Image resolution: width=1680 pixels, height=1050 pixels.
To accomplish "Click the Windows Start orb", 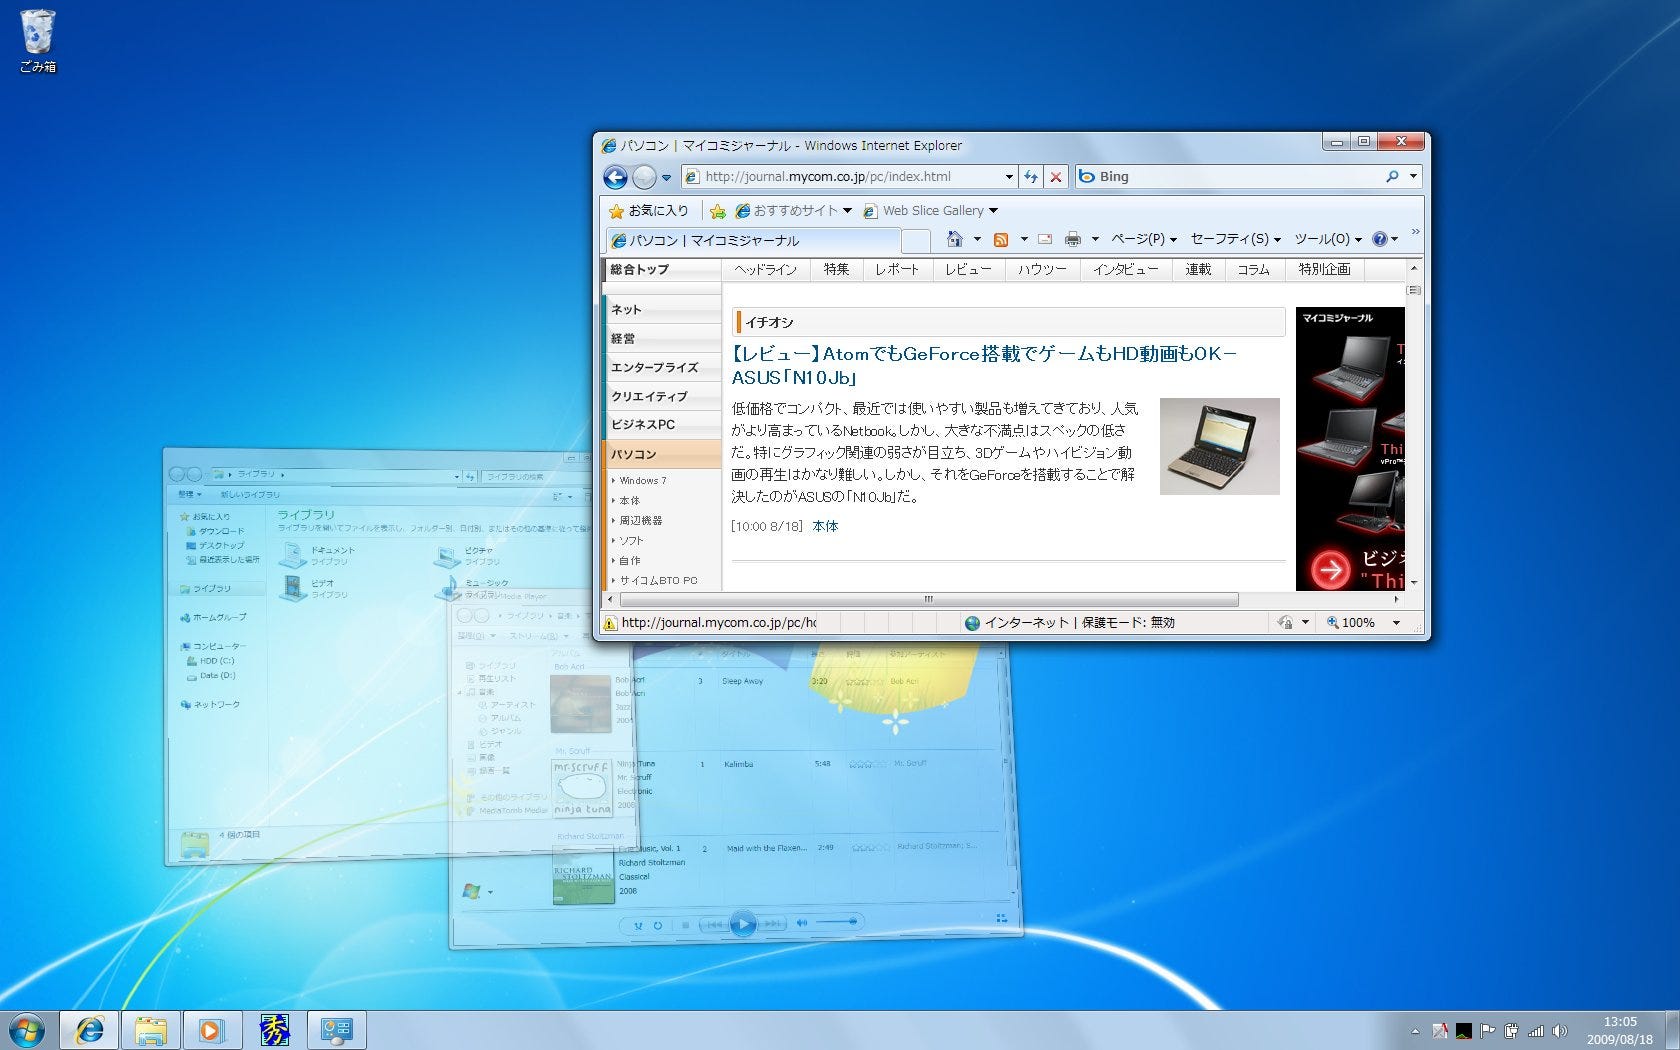I will click(27, 1030).
